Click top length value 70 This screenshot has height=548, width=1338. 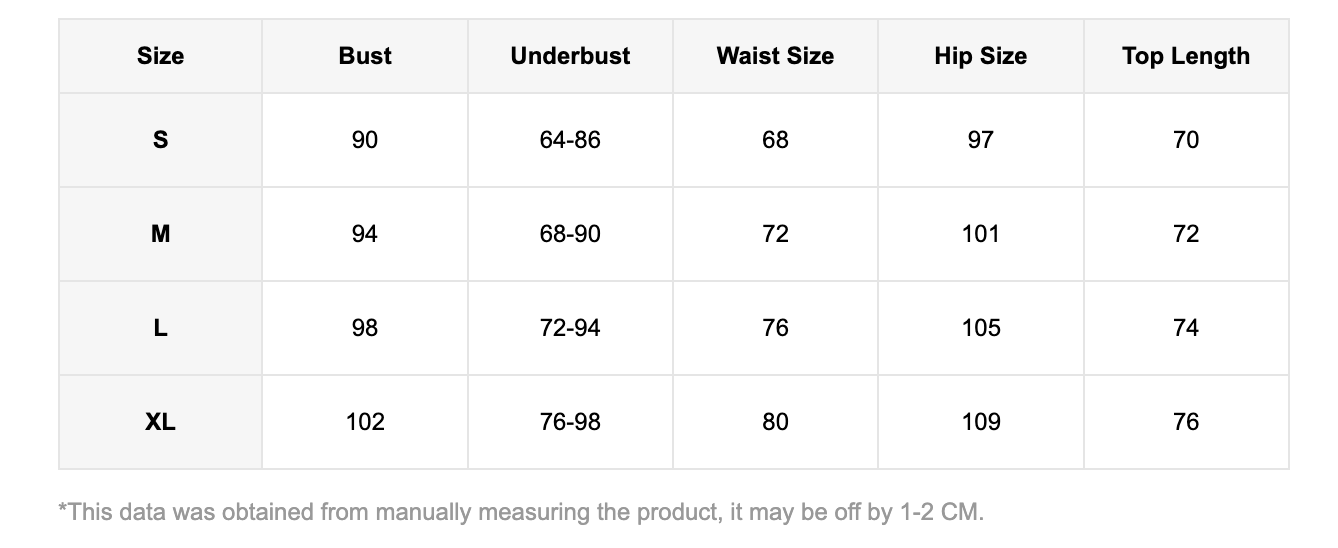1185,140
